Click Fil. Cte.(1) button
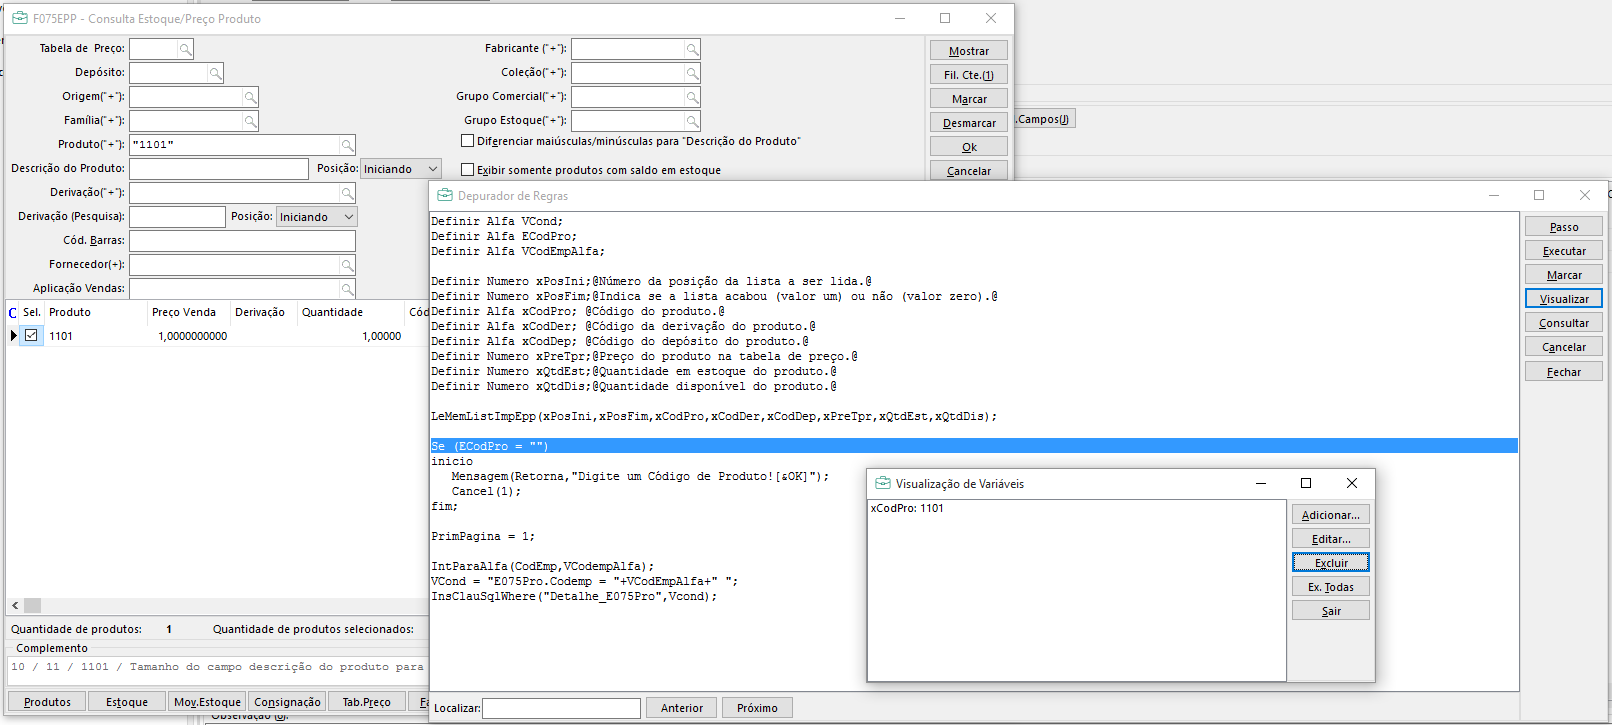The width and height of the screenshot is (1612, 725). click(x=969, y=75)
